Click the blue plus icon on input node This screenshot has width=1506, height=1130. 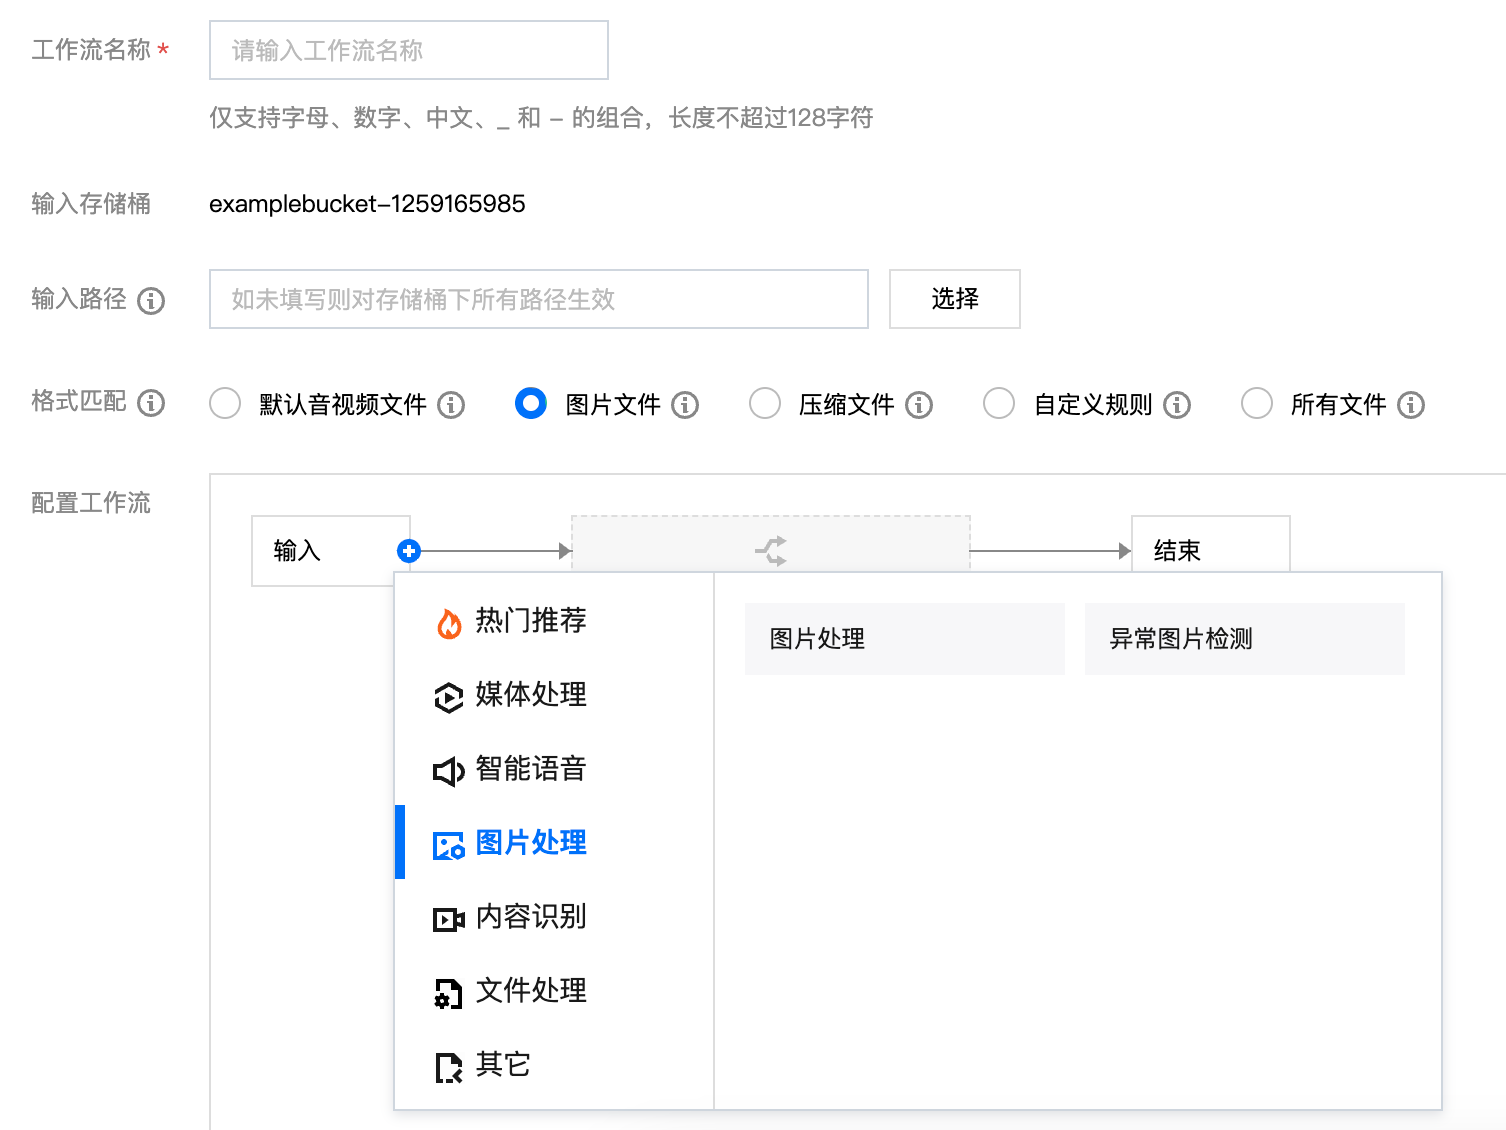[409, 551]
